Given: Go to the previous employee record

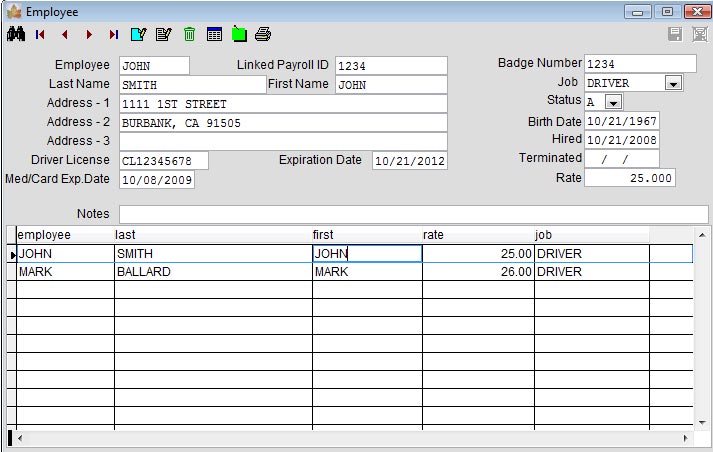Looking at the screenshot, I should click(x=65, y=35).
